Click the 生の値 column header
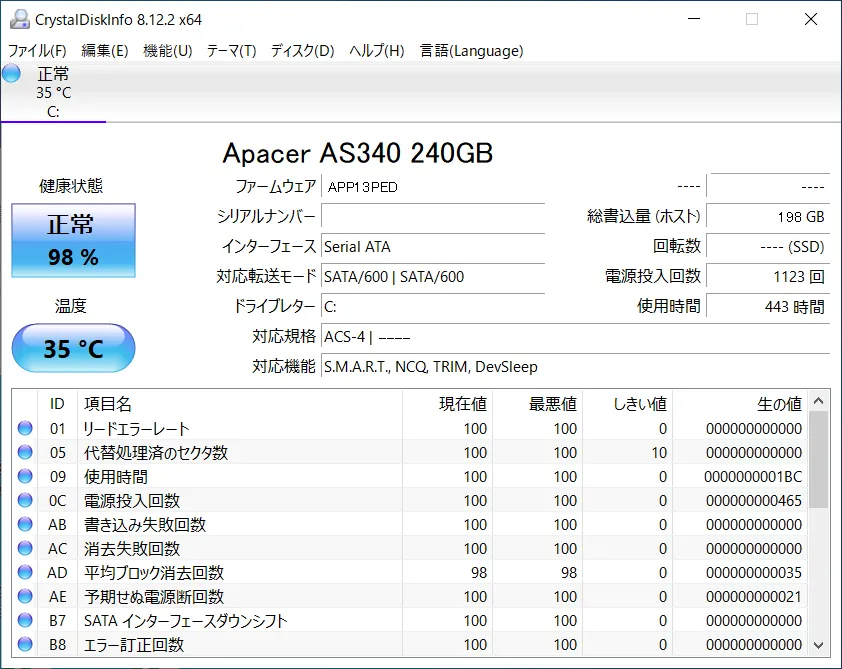Screen dimensions: 842x669 740,404
